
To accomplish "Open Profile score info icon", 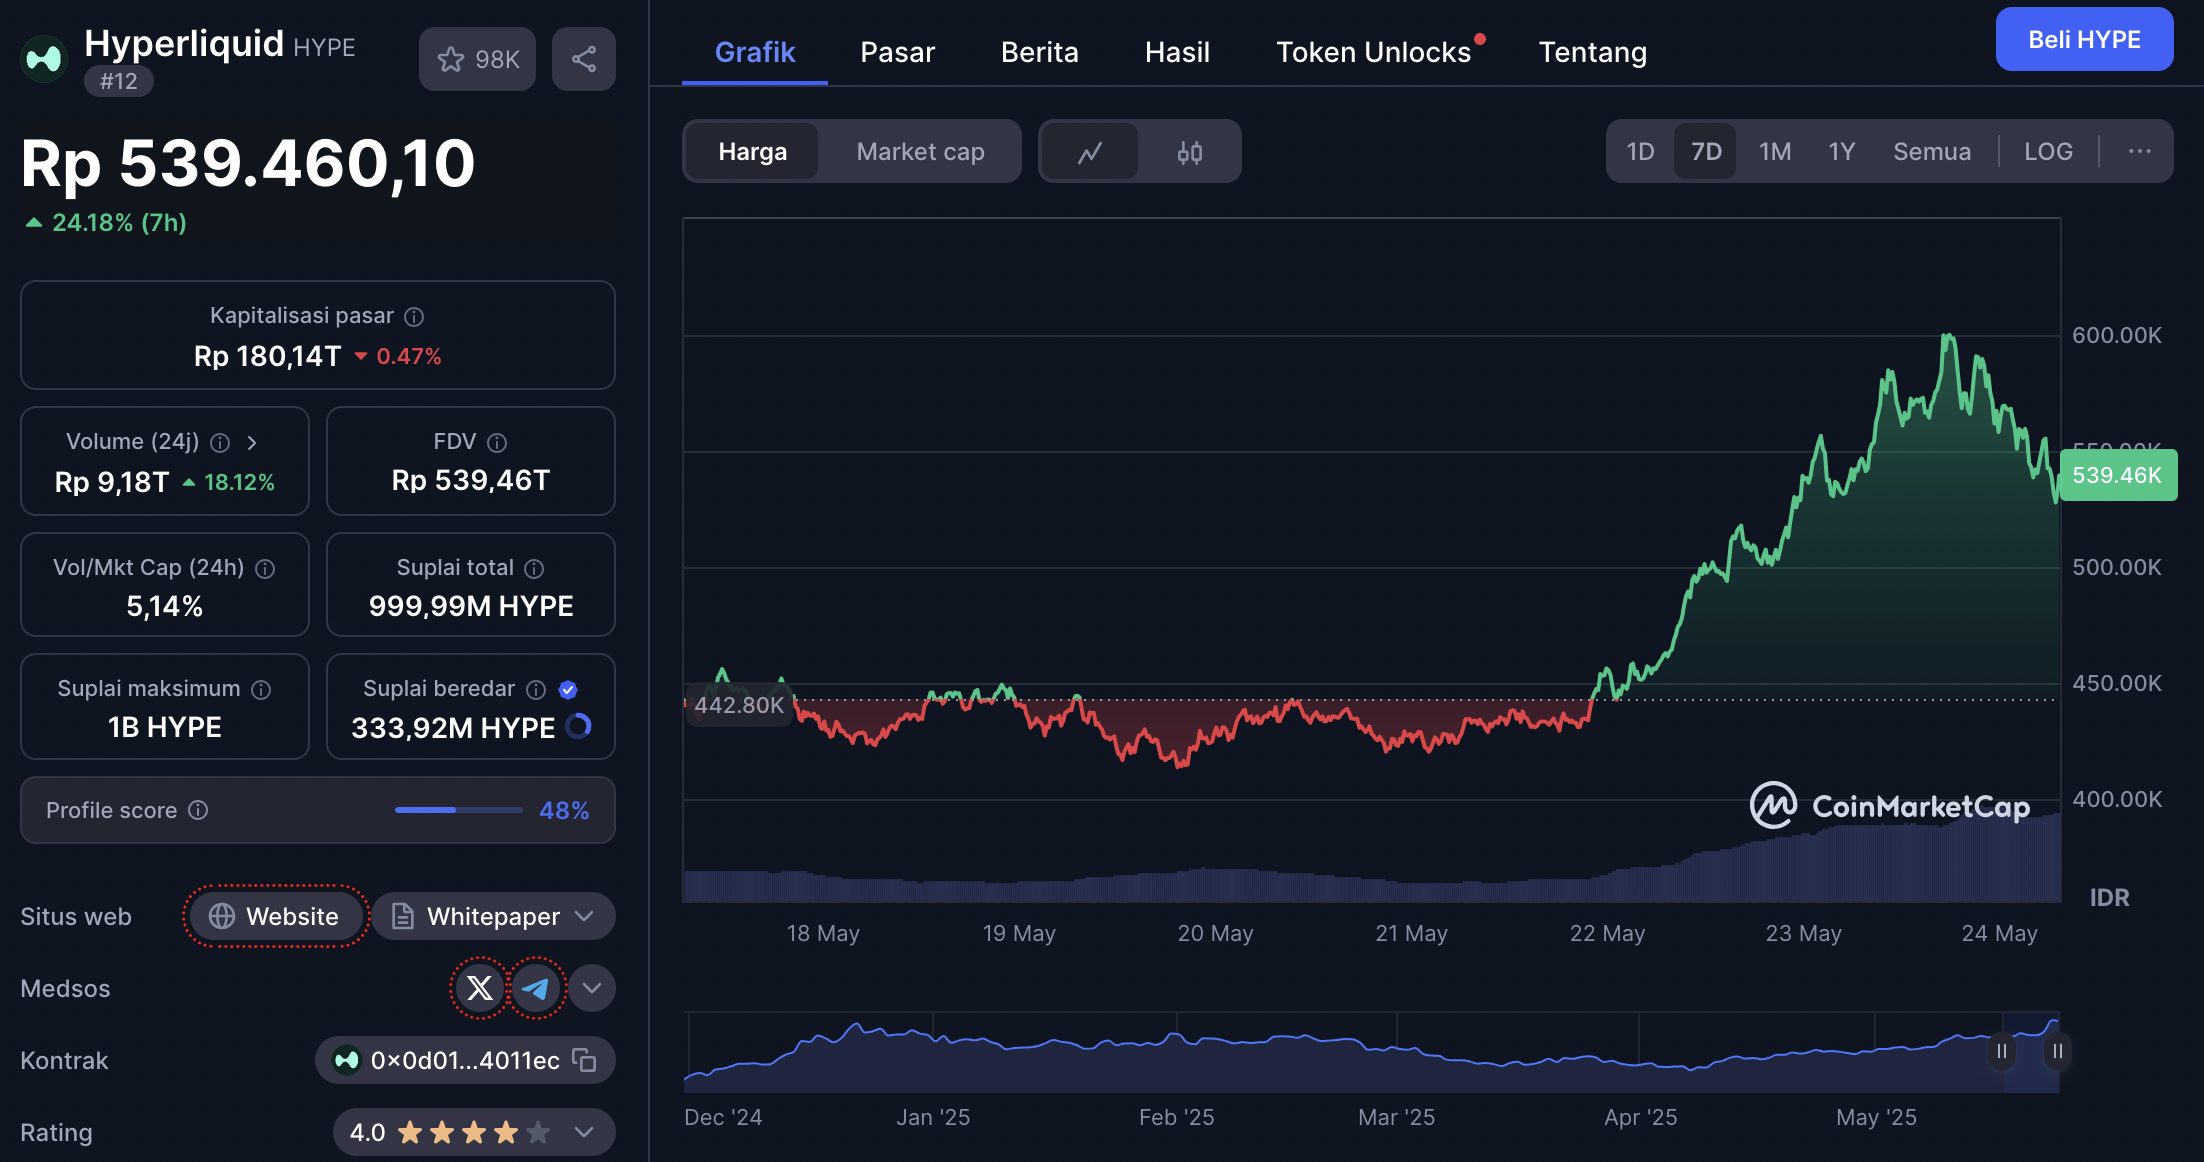I will click(198, 810).
